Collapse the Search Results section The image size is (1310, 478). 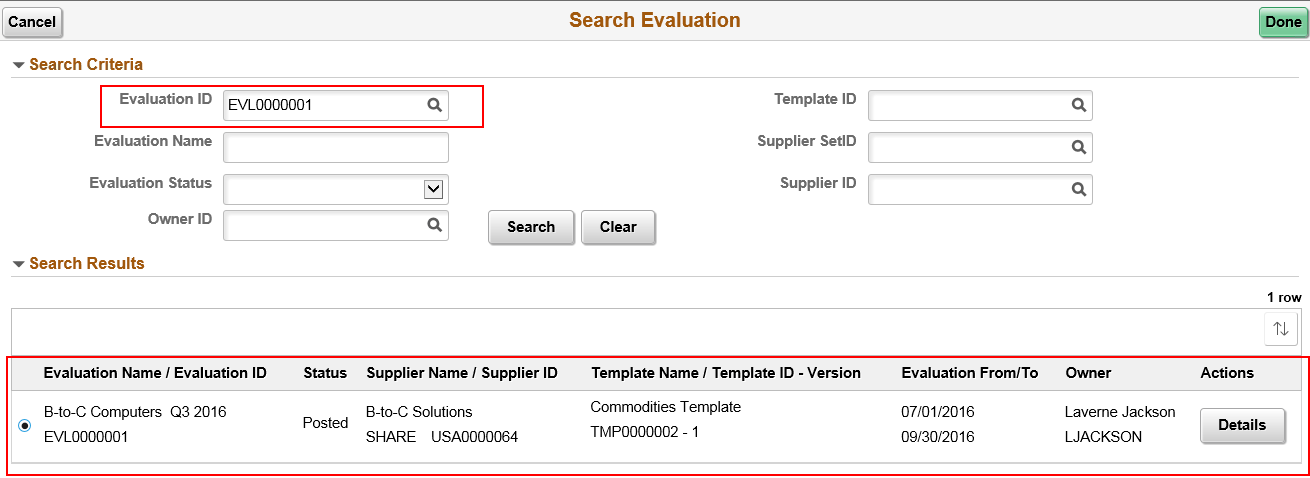pyautogui.click(x=18, y=264)
